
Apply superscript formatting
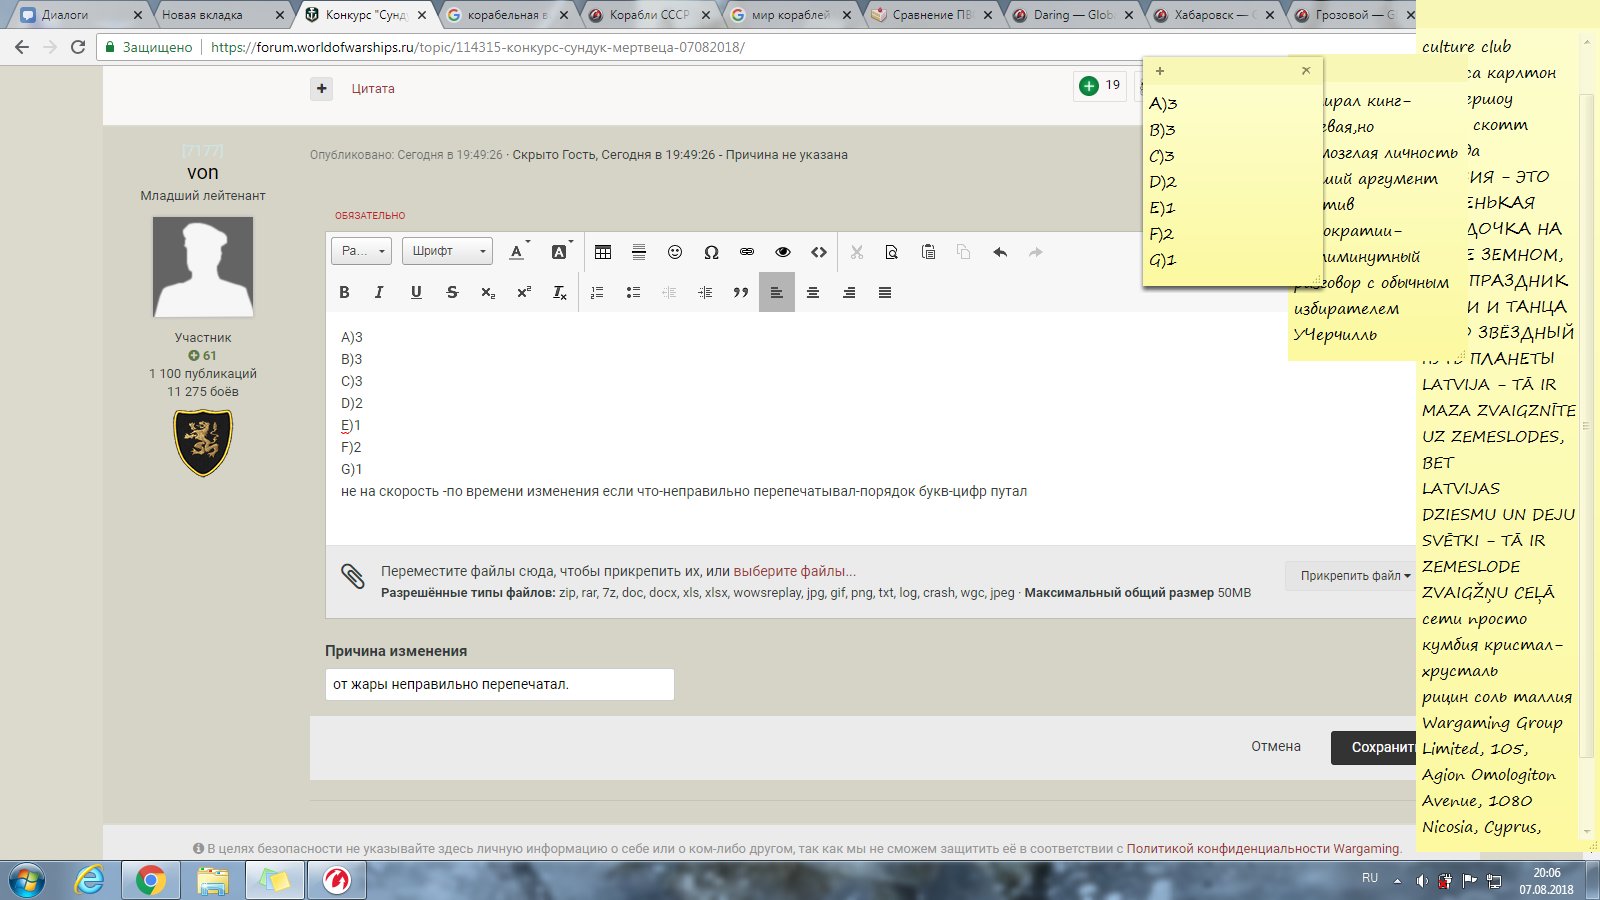pos(523,292)
